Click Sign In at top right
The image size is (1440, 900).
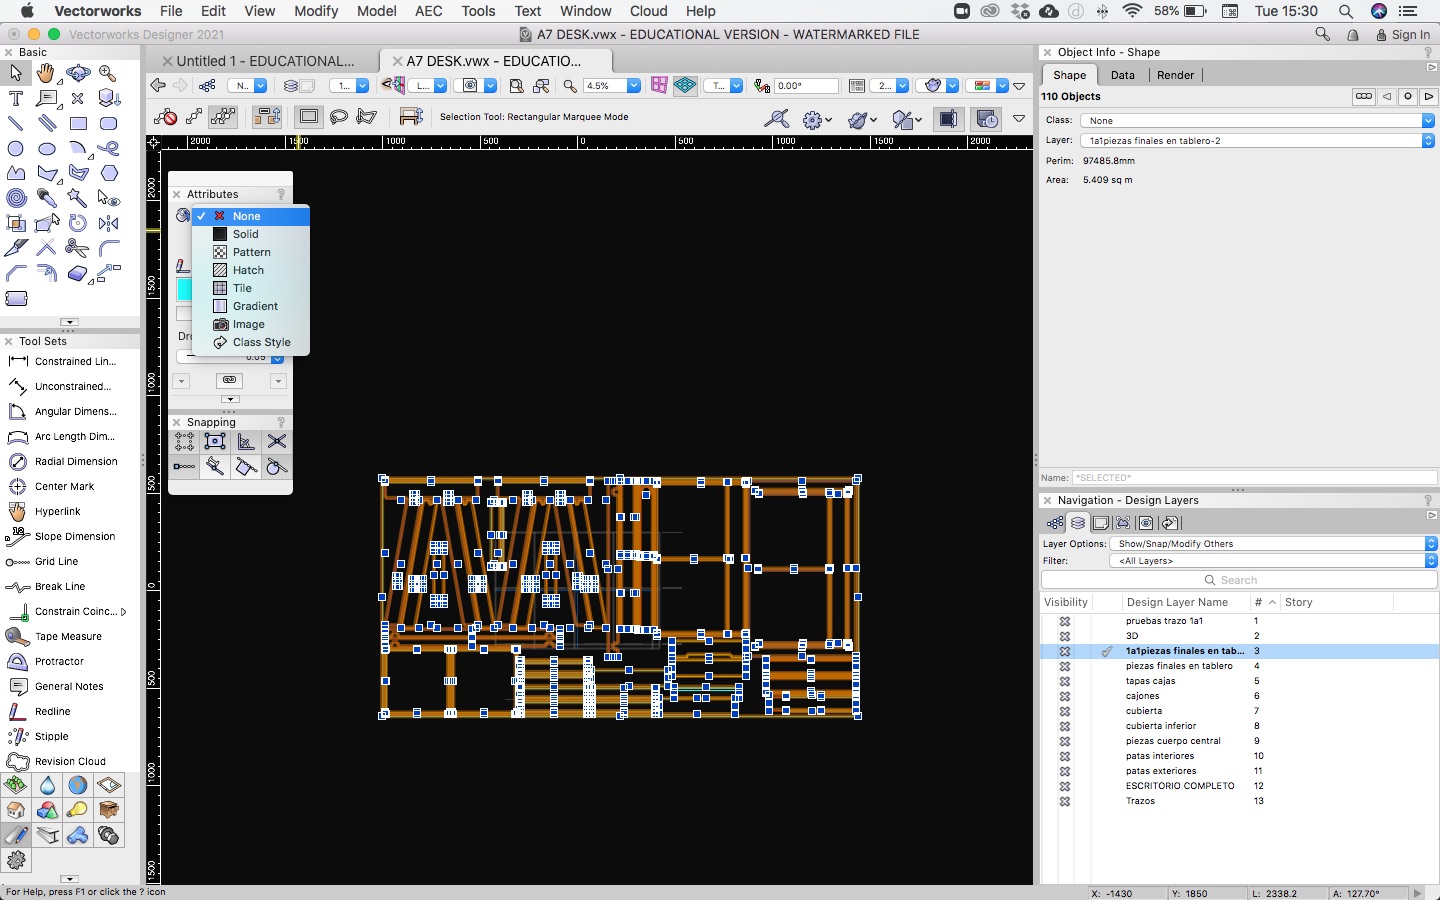pyautogui.click(x=1410, y=34)
